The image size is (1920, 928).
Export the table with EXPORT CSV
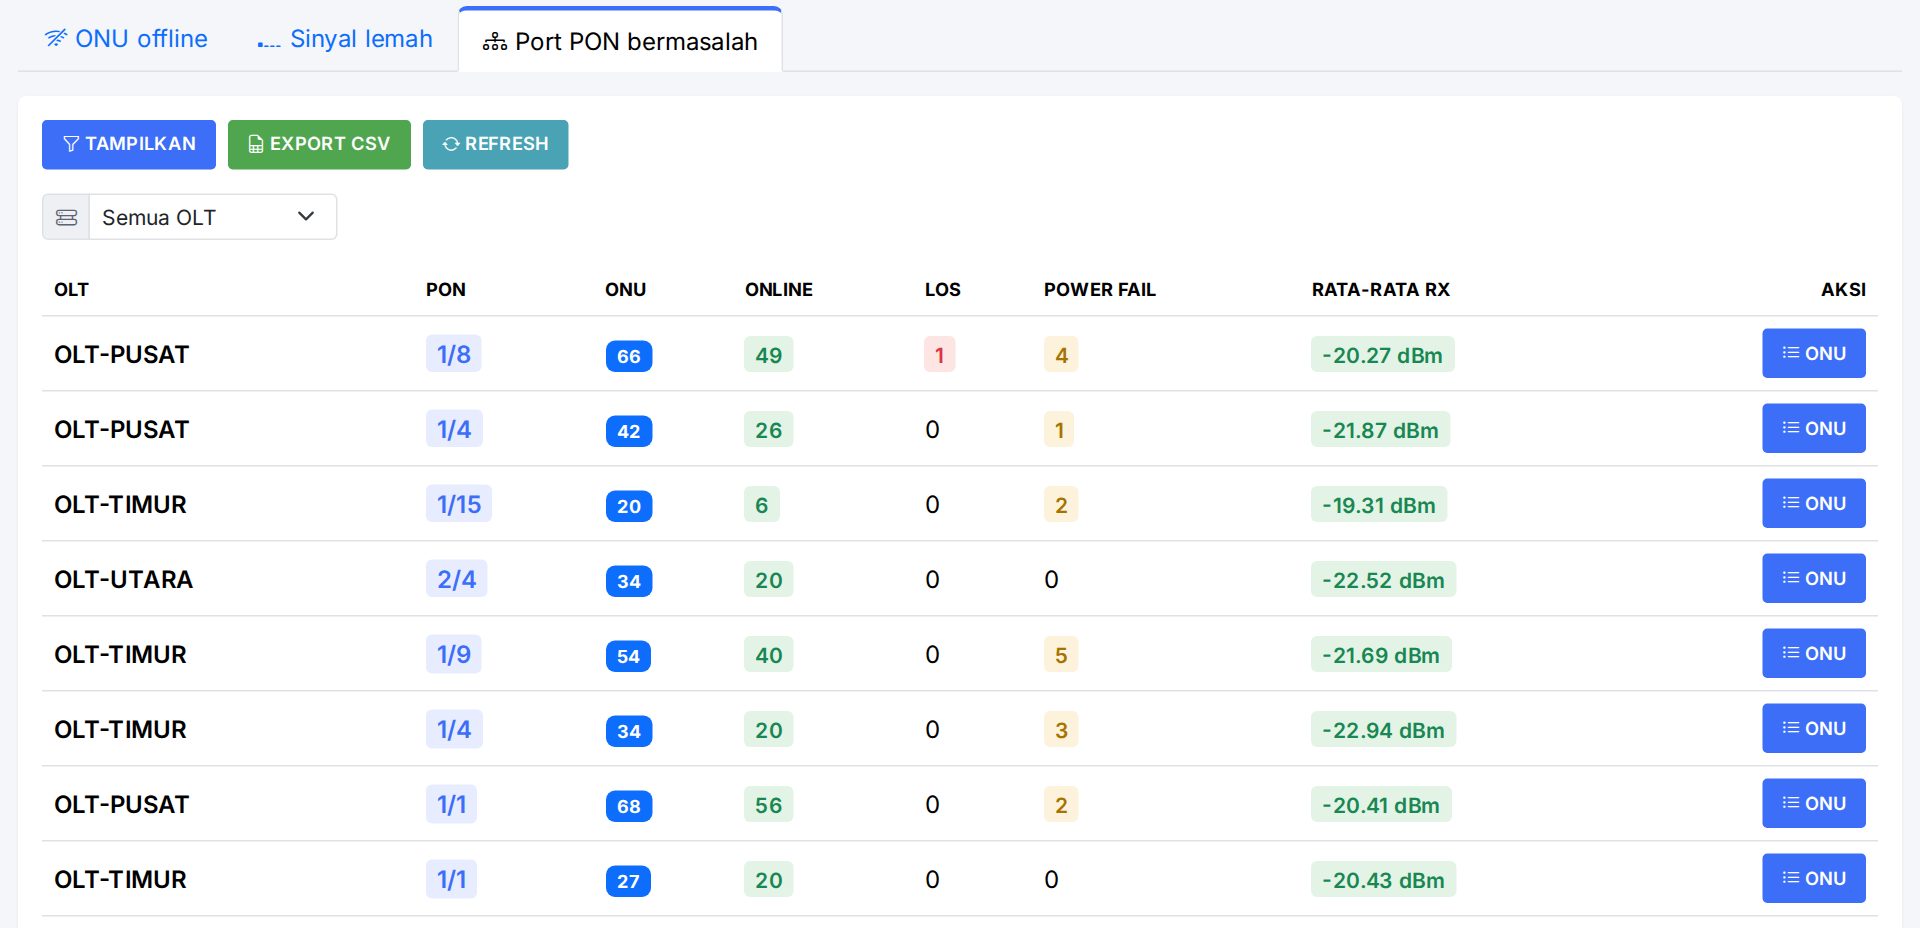(x=319, y=144)
